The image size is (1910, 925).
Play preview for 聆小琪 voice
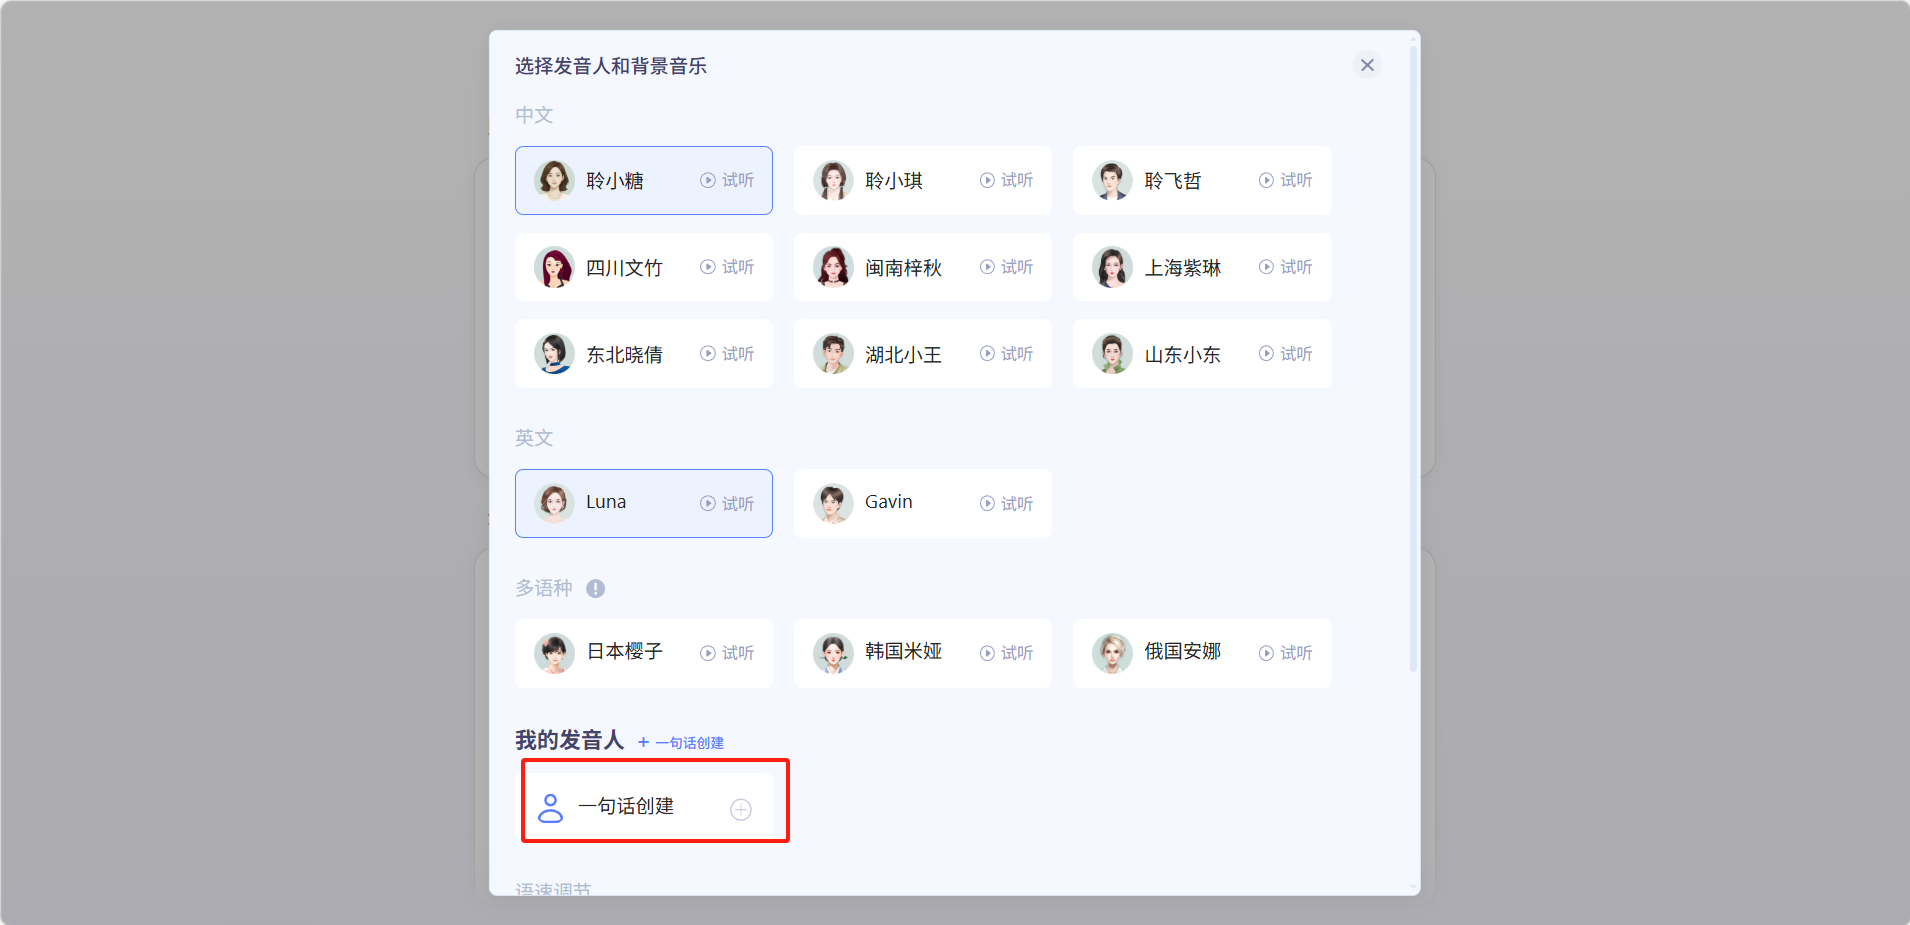point(1006,180)
